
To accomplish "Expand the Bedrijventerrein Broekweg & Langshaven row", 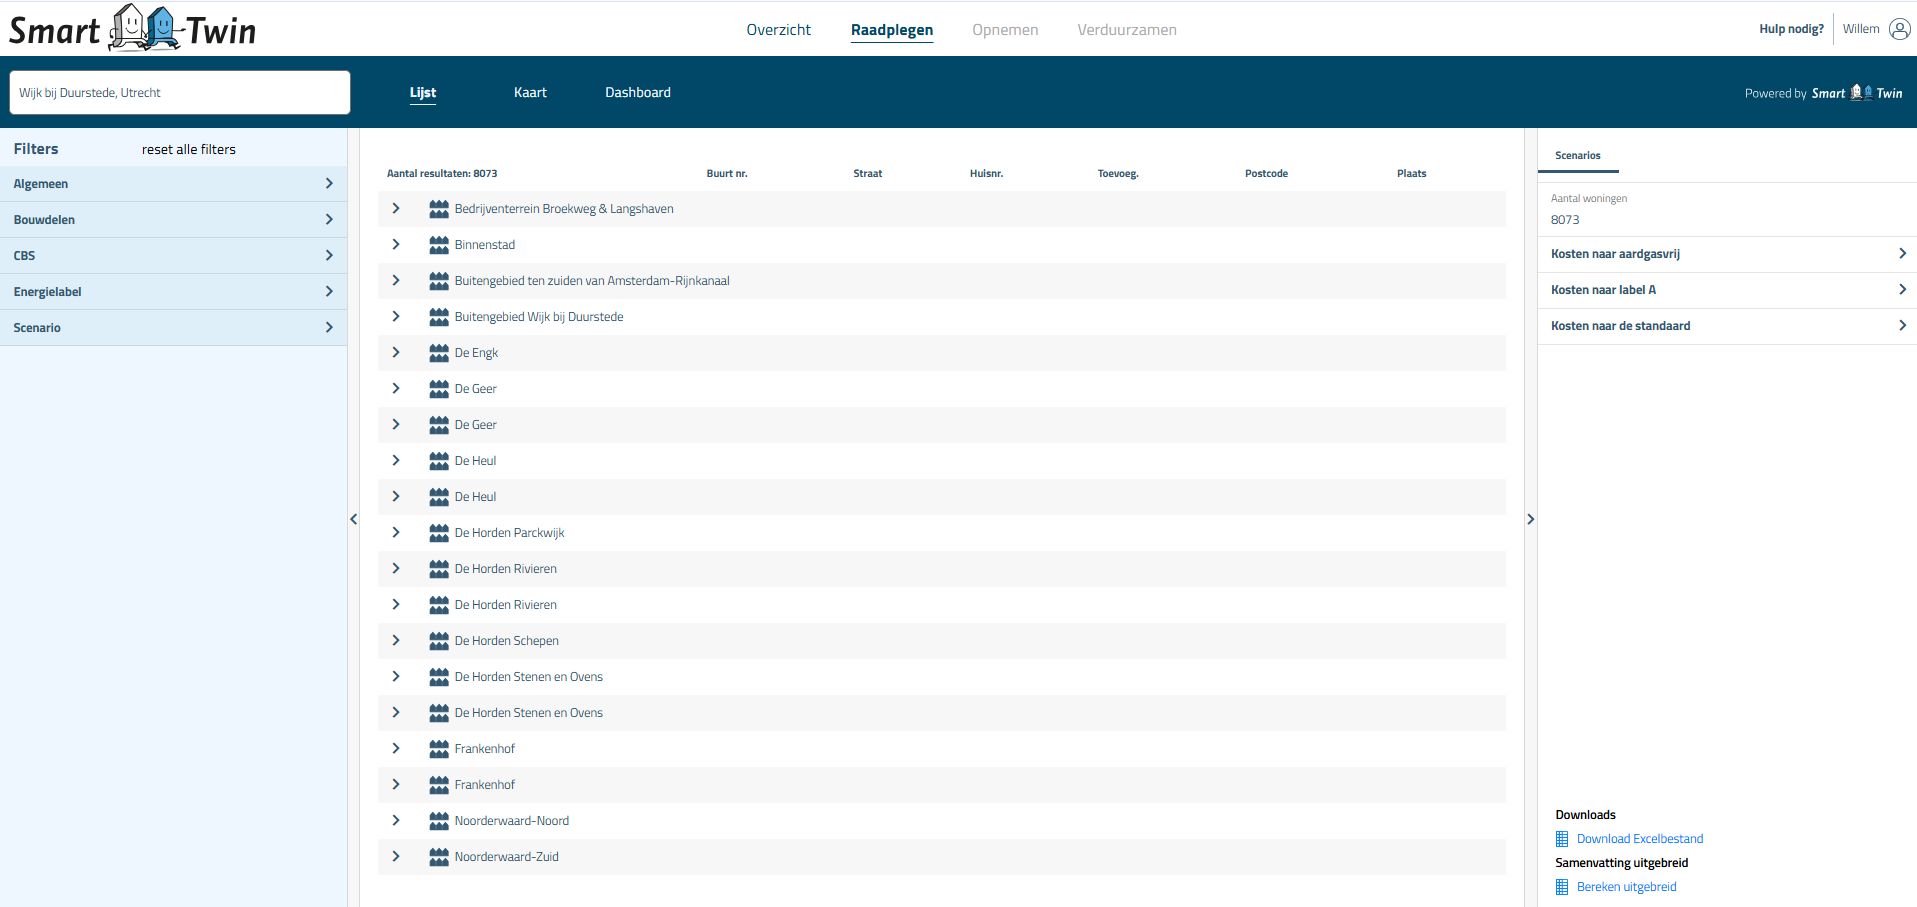I will 396,209.
